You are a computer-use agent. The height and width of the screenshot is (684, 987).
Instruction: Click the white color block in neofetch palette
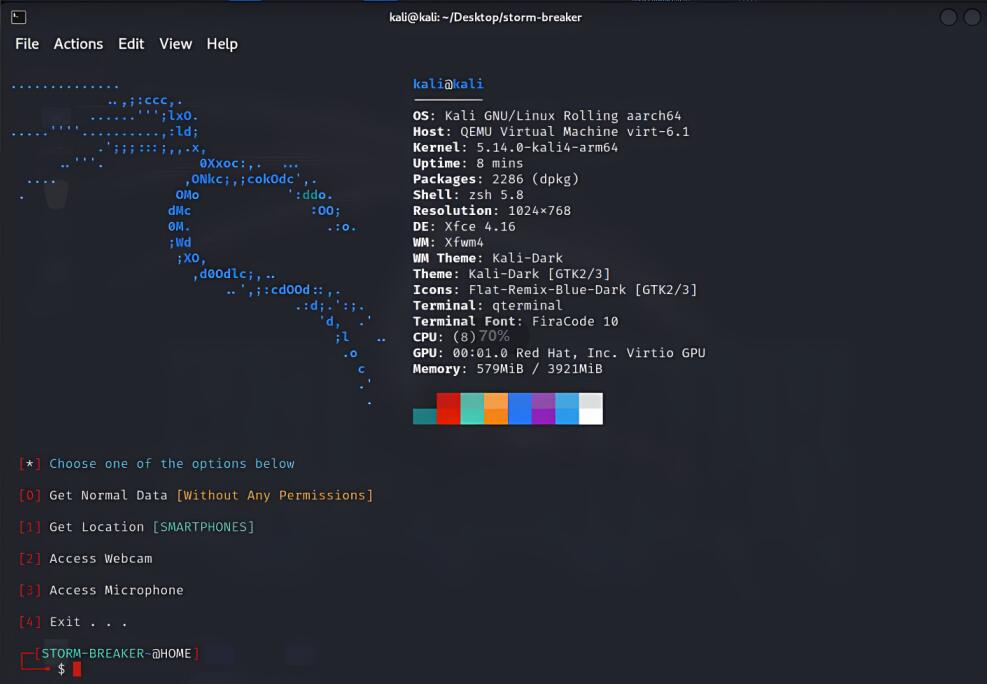[x=590, y=409]
